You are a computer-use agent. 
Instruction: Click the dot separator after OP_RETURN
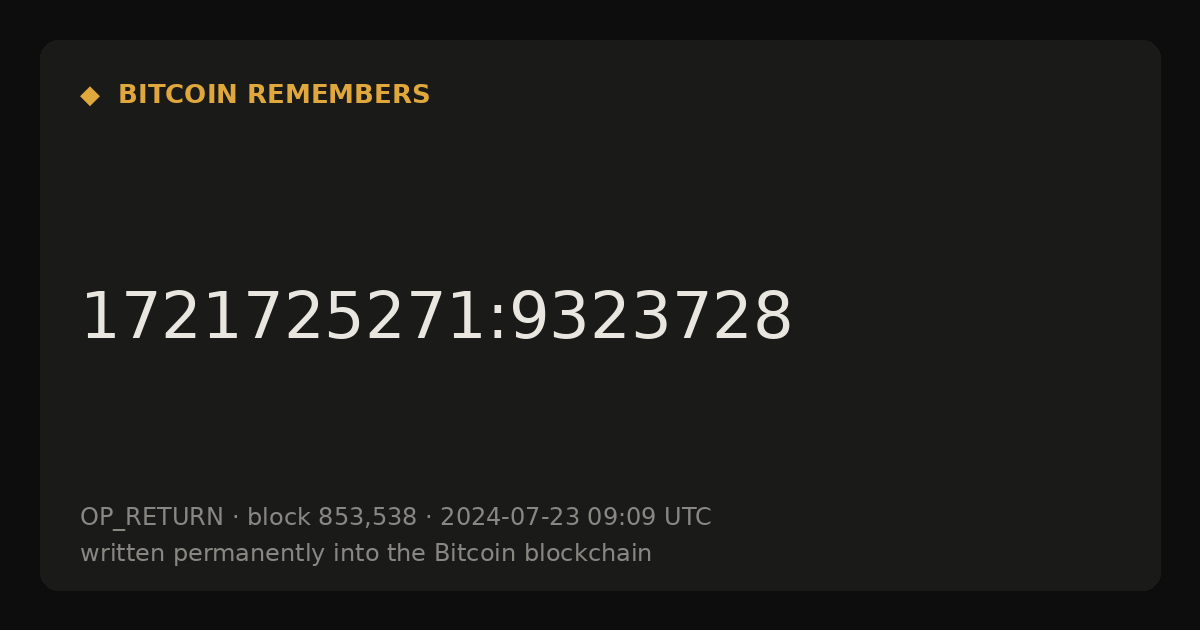click(236, 518)
